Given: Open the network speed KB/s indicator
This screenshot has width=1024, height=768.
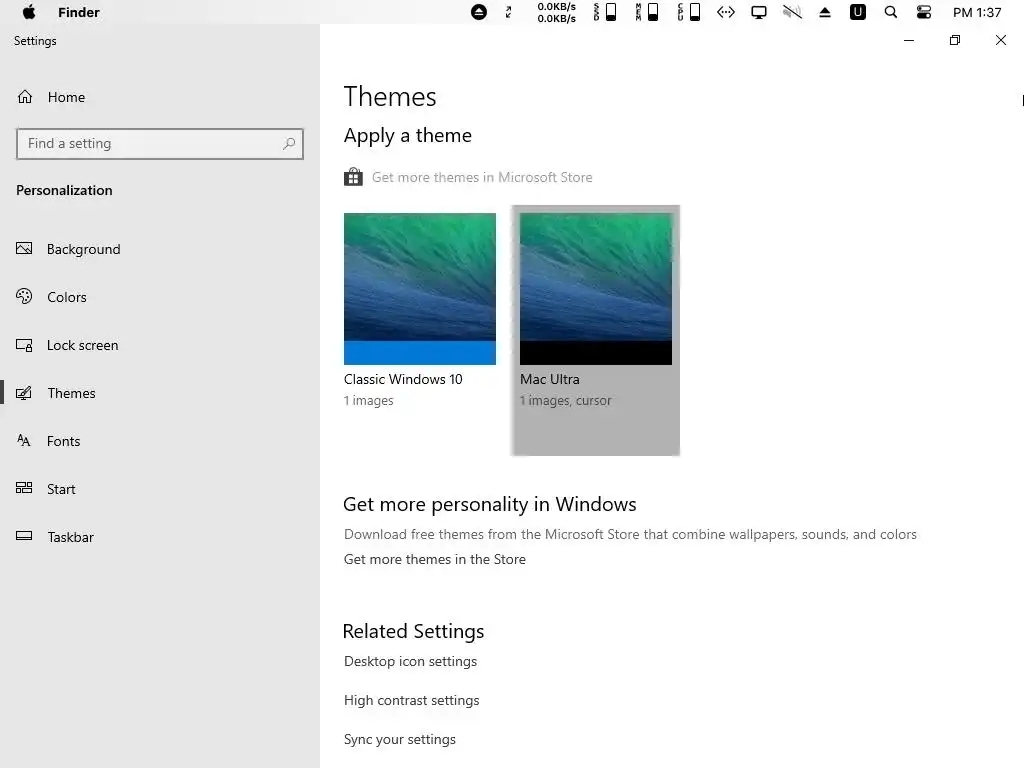Looking at the screenshot, I should 556,12.
